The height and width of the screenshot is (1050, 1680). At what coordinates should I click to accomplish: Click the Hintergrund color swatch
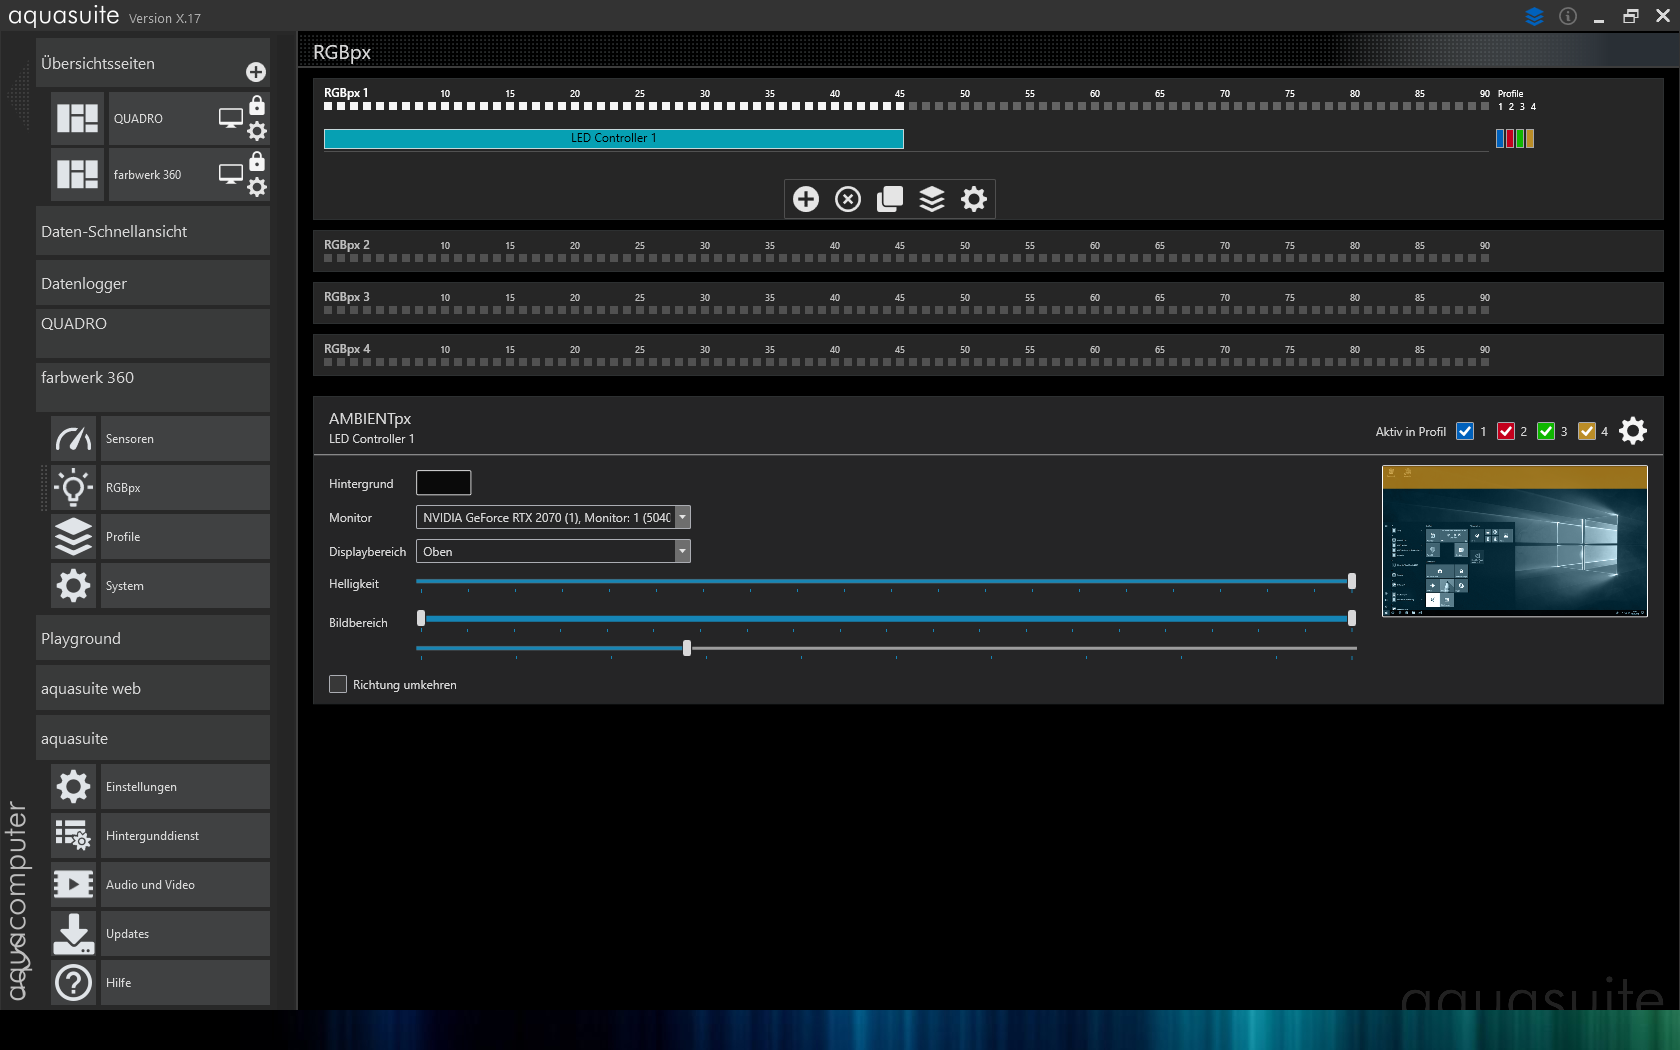tap(443, 483)
